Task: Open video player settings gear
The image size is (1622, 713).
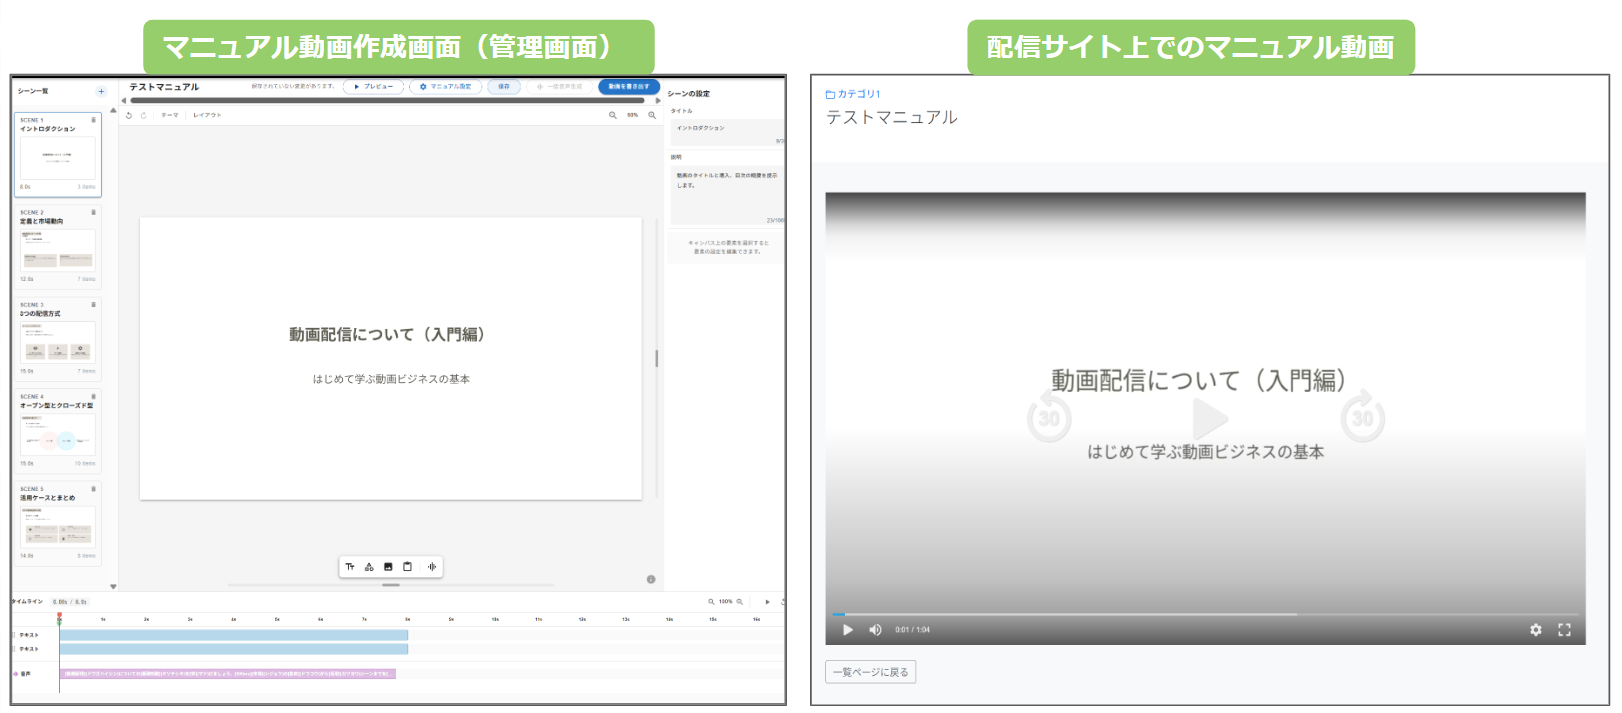Action: 1535,630
